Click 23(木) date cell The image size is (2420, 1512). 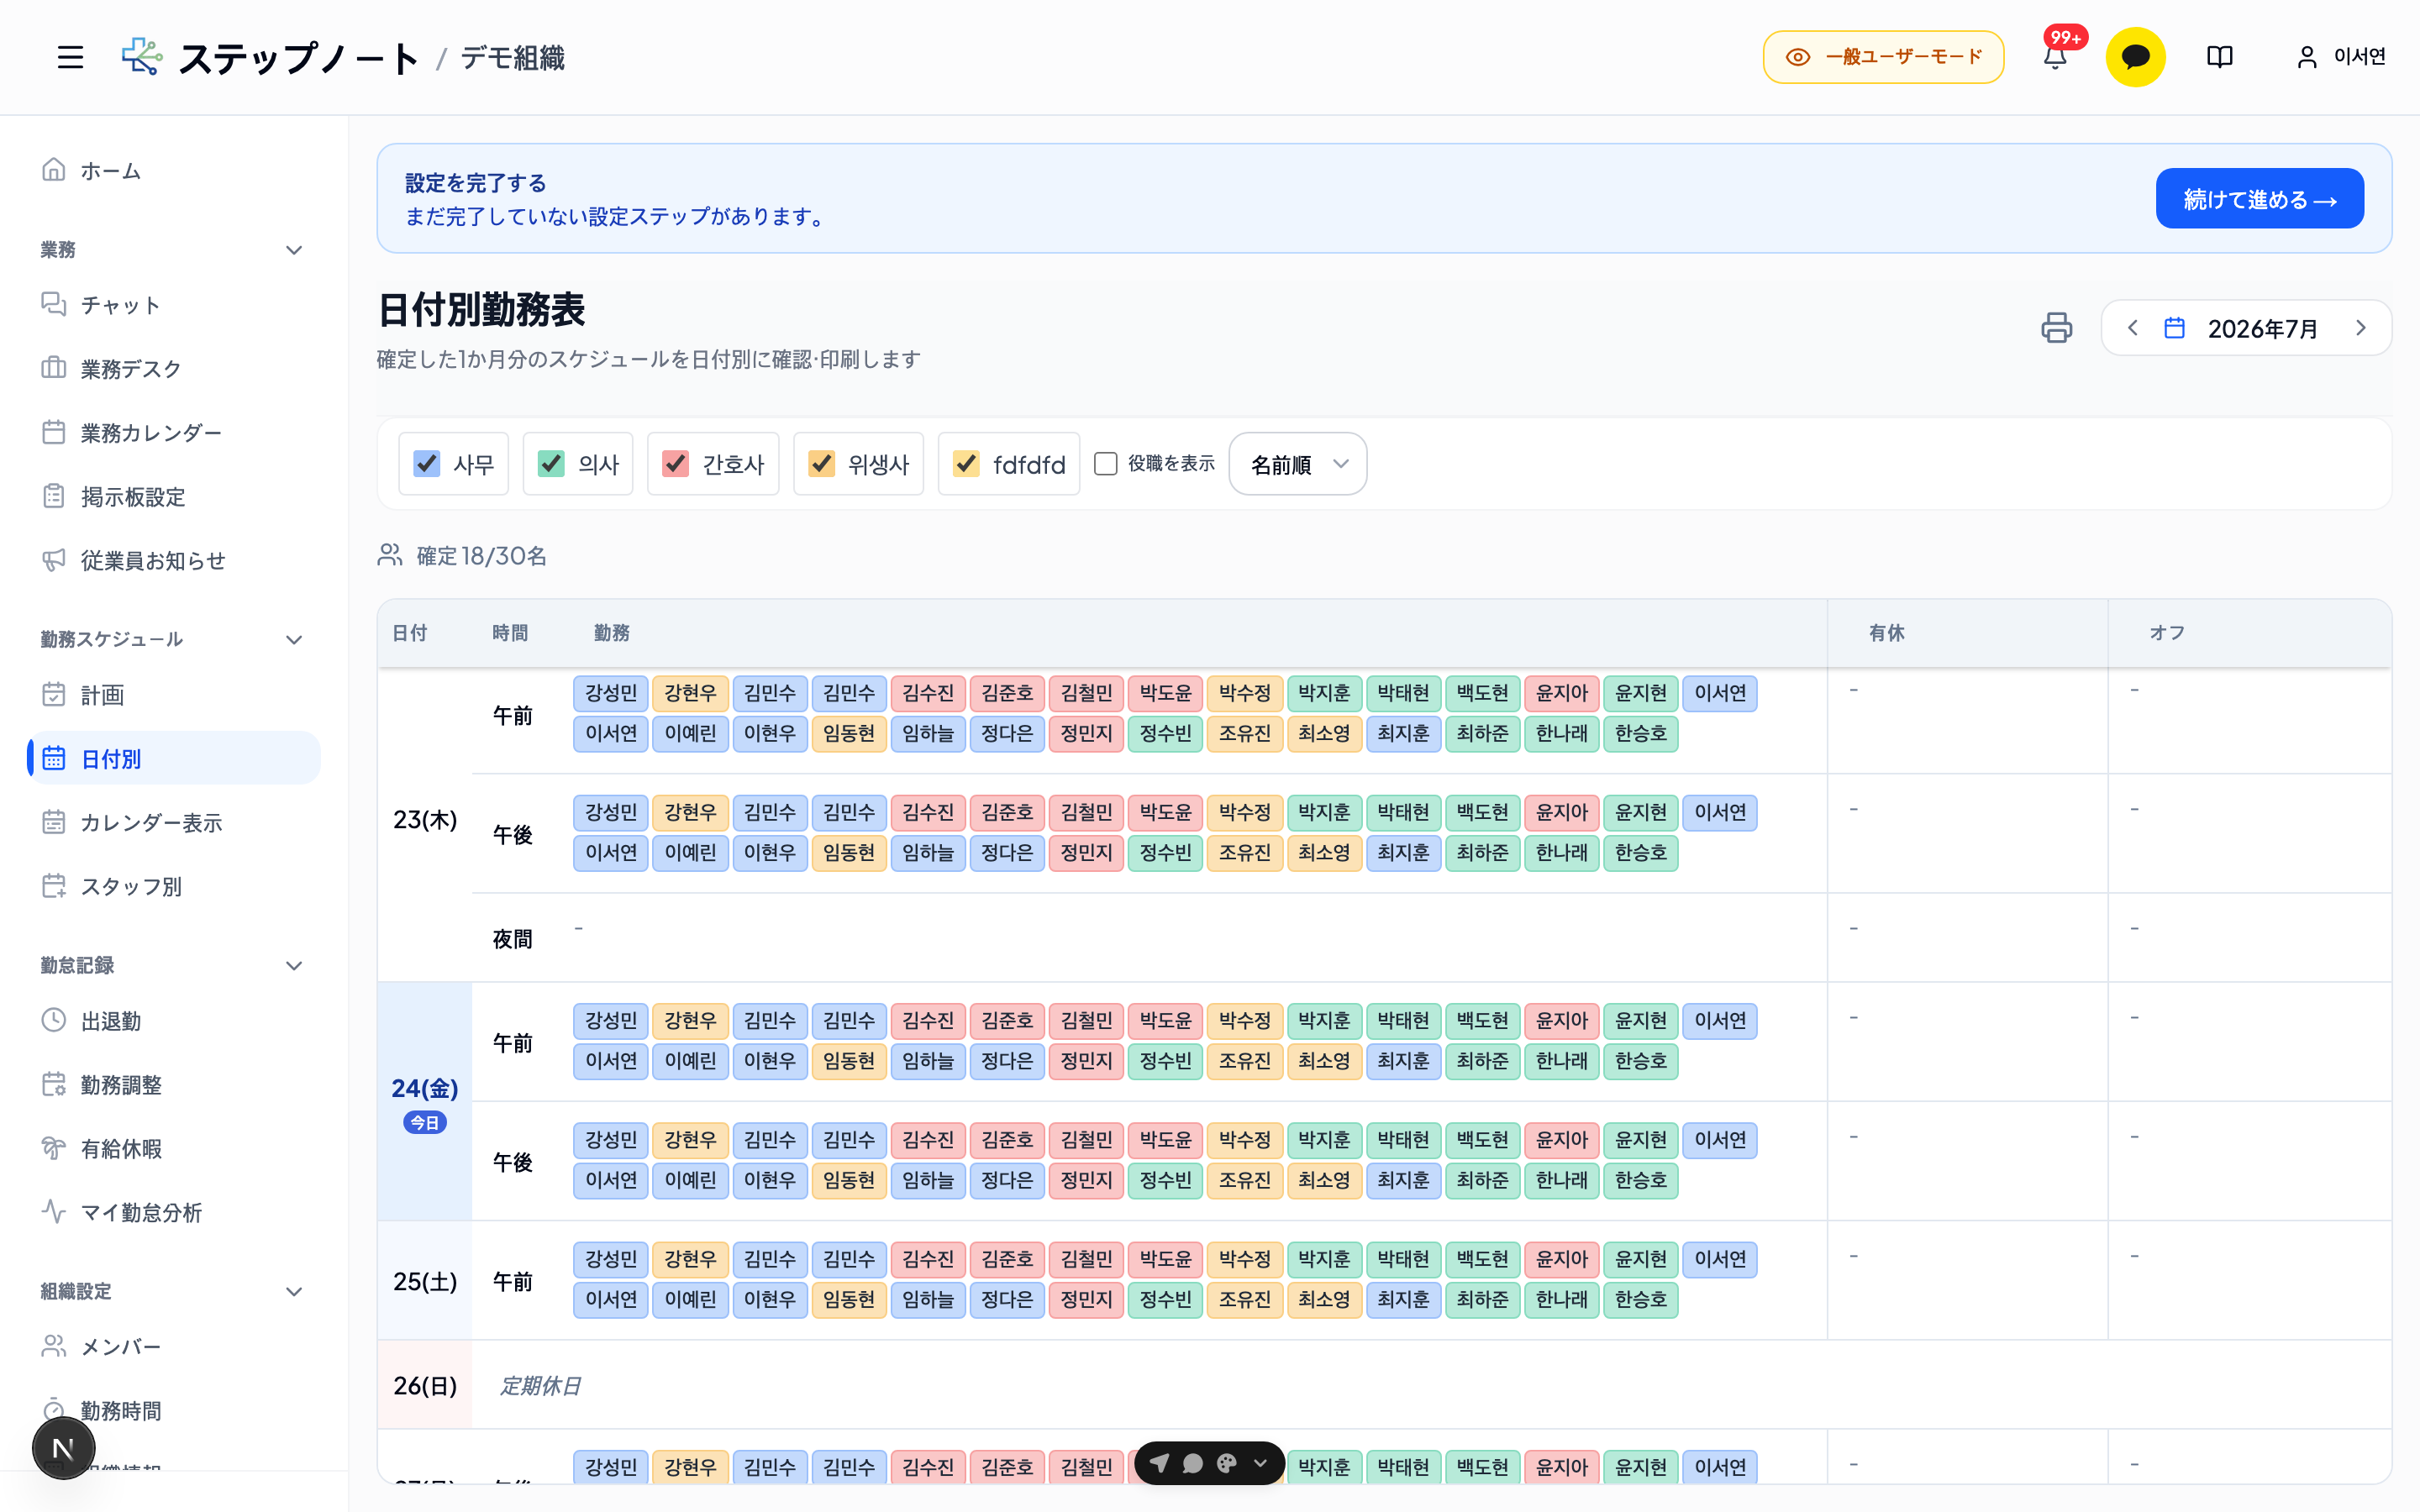coord(425,820)
